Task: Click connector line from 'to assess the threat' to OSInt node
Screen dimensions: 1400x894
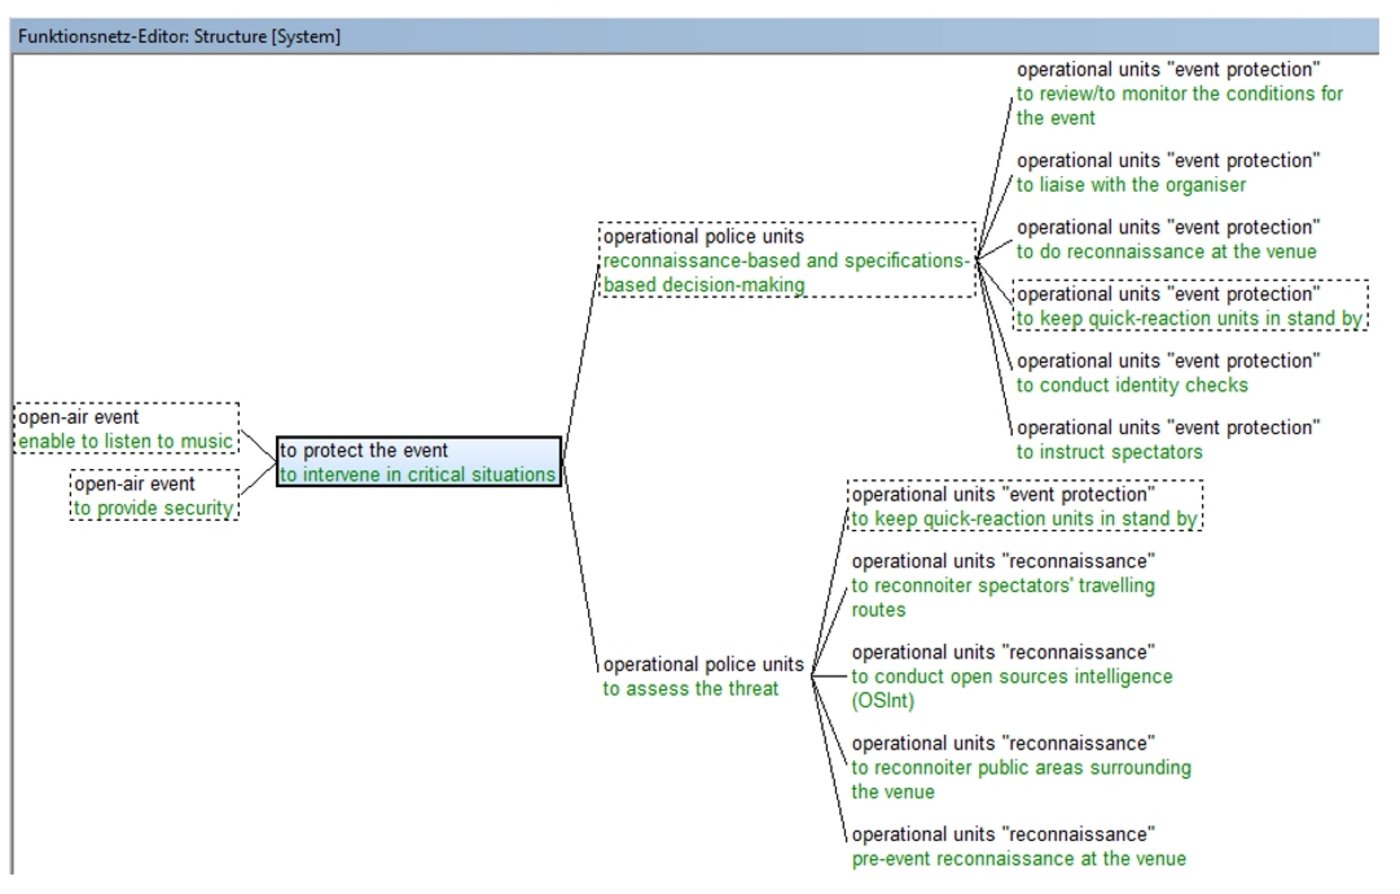Action: (830, 677)
